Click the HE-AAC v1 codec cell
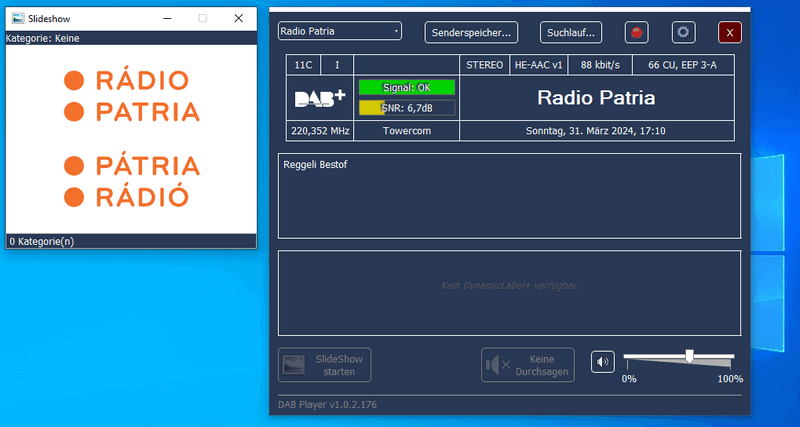Viewport: 800px width, 427px height. coord(538,65)
